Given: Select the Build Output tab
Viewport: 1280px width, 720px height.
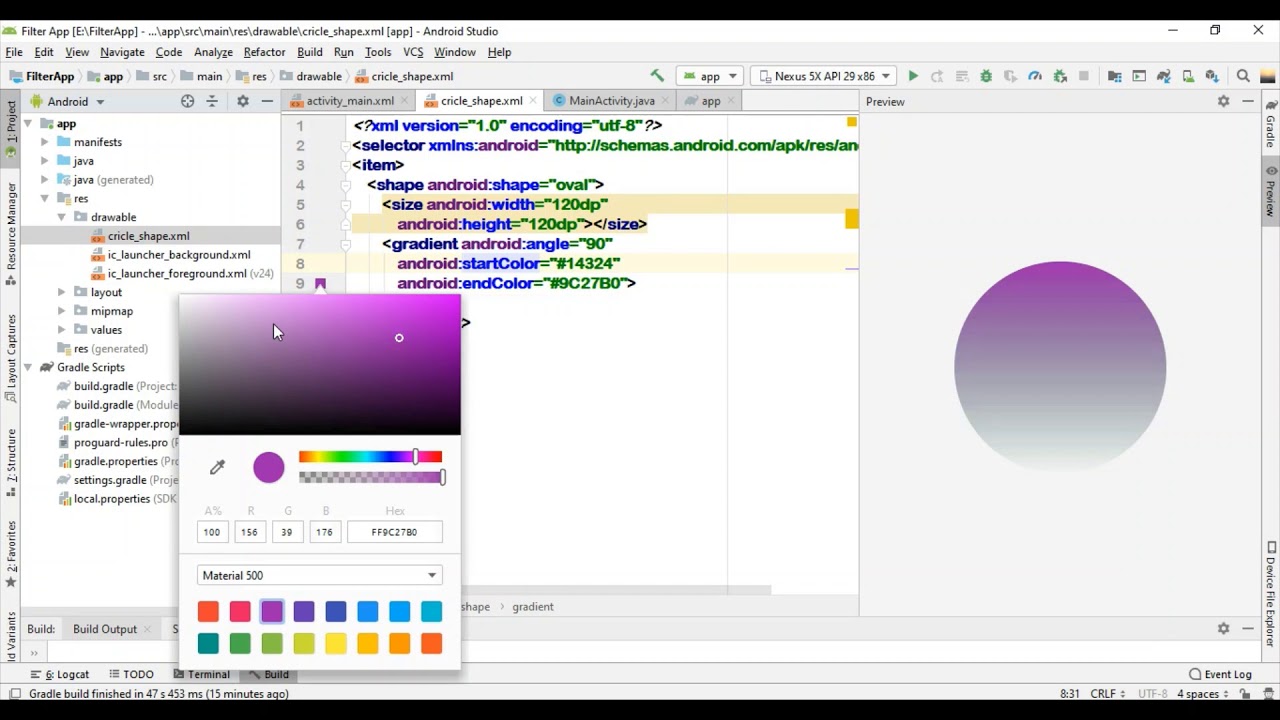Looking at the screenshot, I should coord(105,629).
